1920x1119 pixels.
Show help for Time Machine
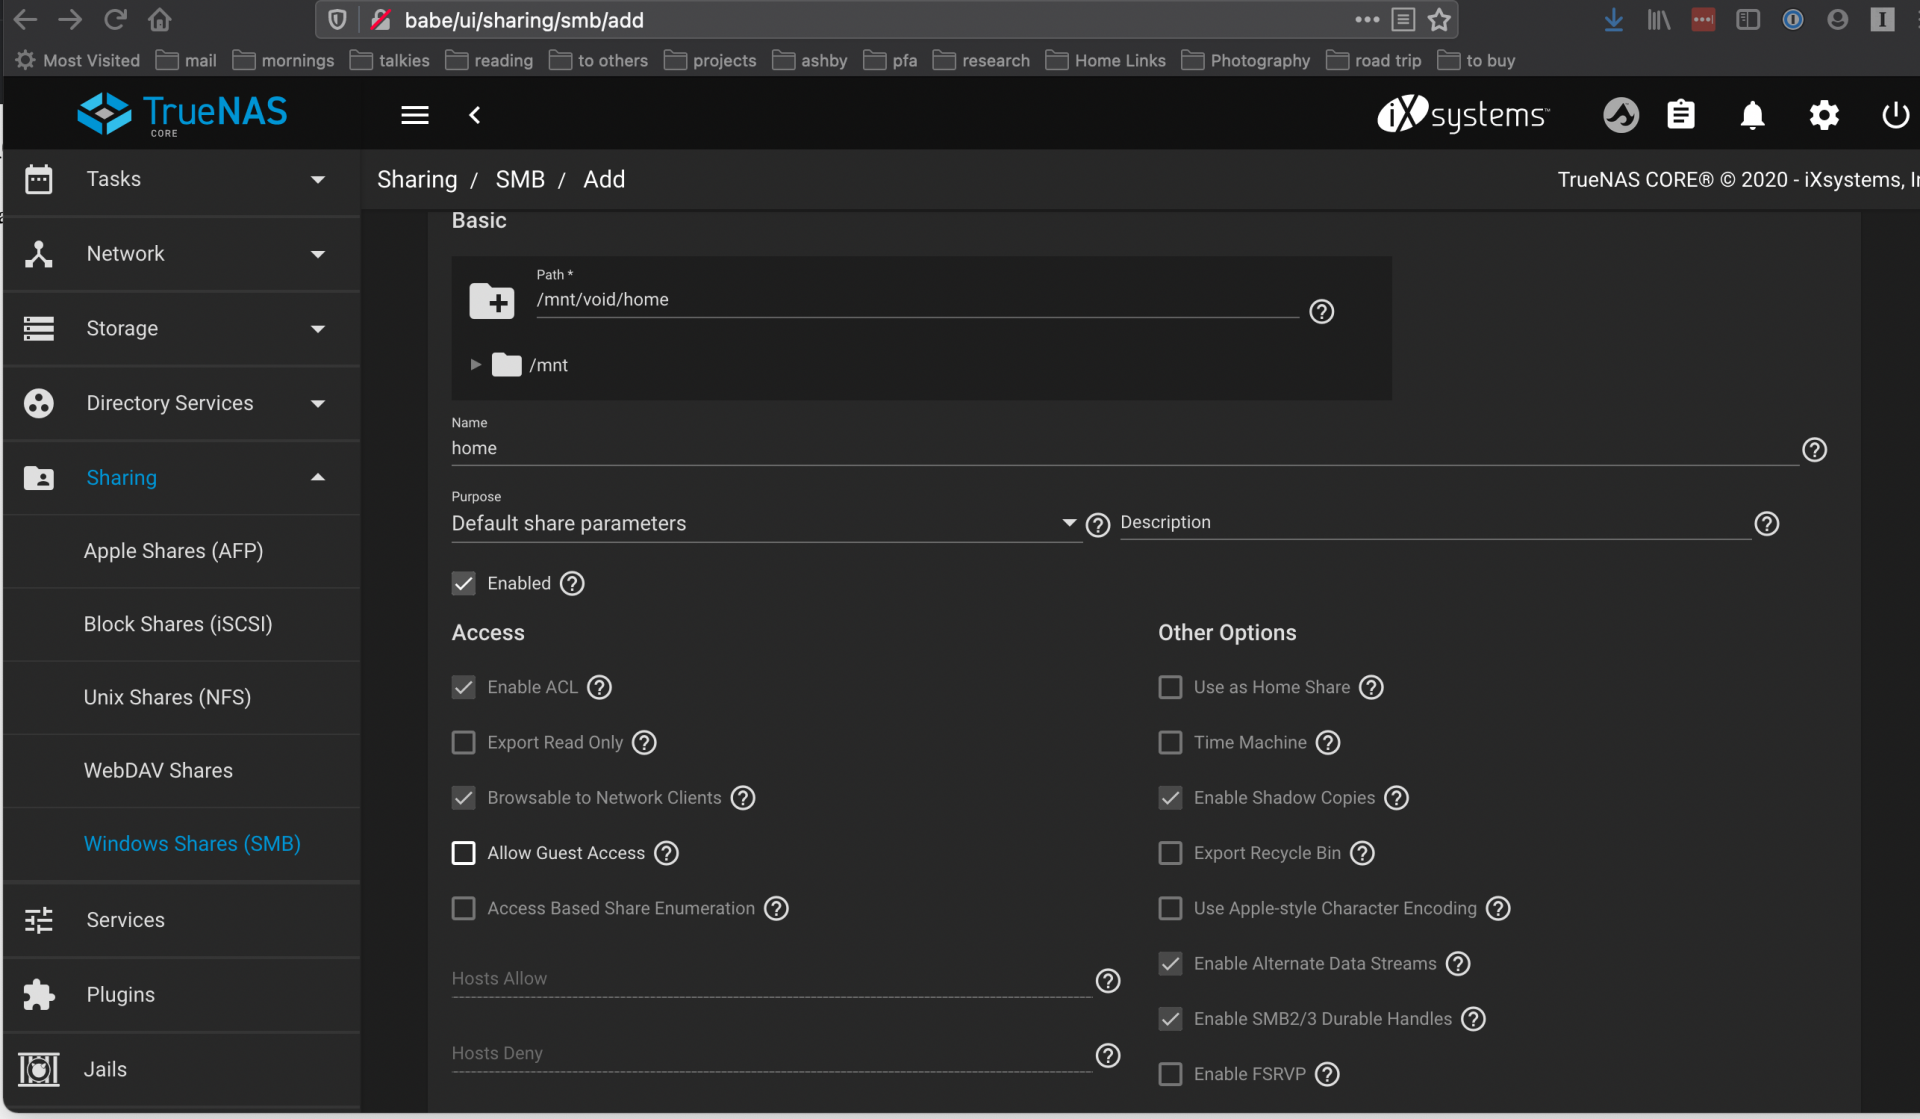1328,742
